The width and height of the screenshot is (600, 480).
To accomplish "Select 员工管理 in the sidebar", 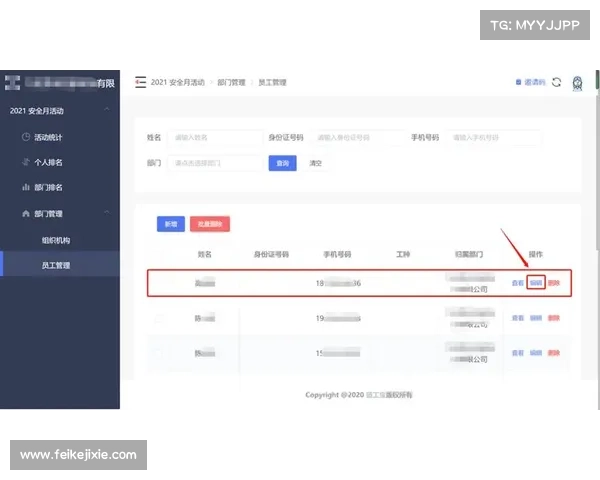I will [56, 266].
